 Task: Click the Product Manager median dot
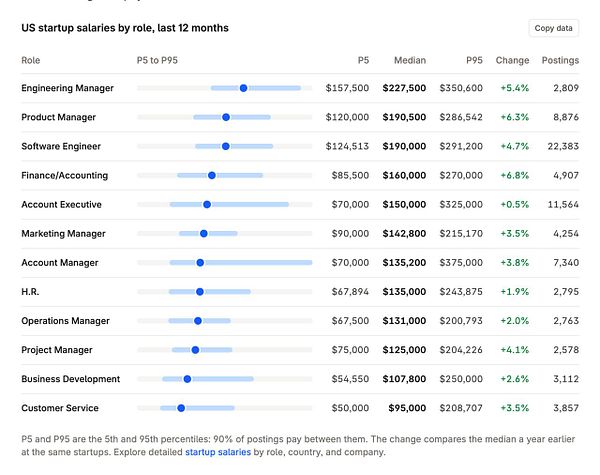(226, 117)
